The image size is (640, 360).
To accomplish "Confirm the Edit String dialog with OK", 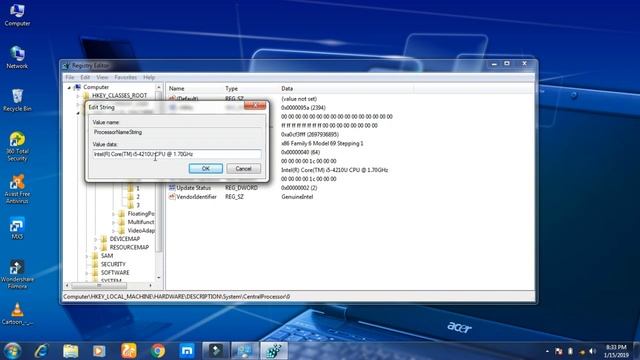I will [x=206, y=169].
